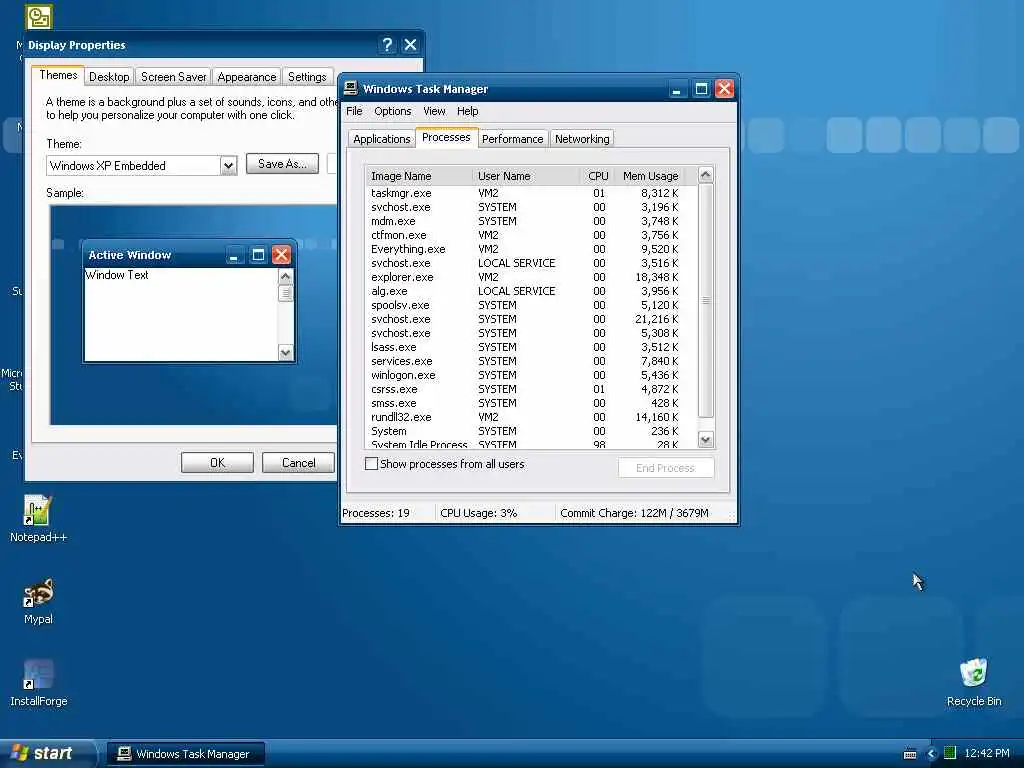Open the Options menu in Task Manager
This screenshot has width=1024, height=768.
point(392,111)
